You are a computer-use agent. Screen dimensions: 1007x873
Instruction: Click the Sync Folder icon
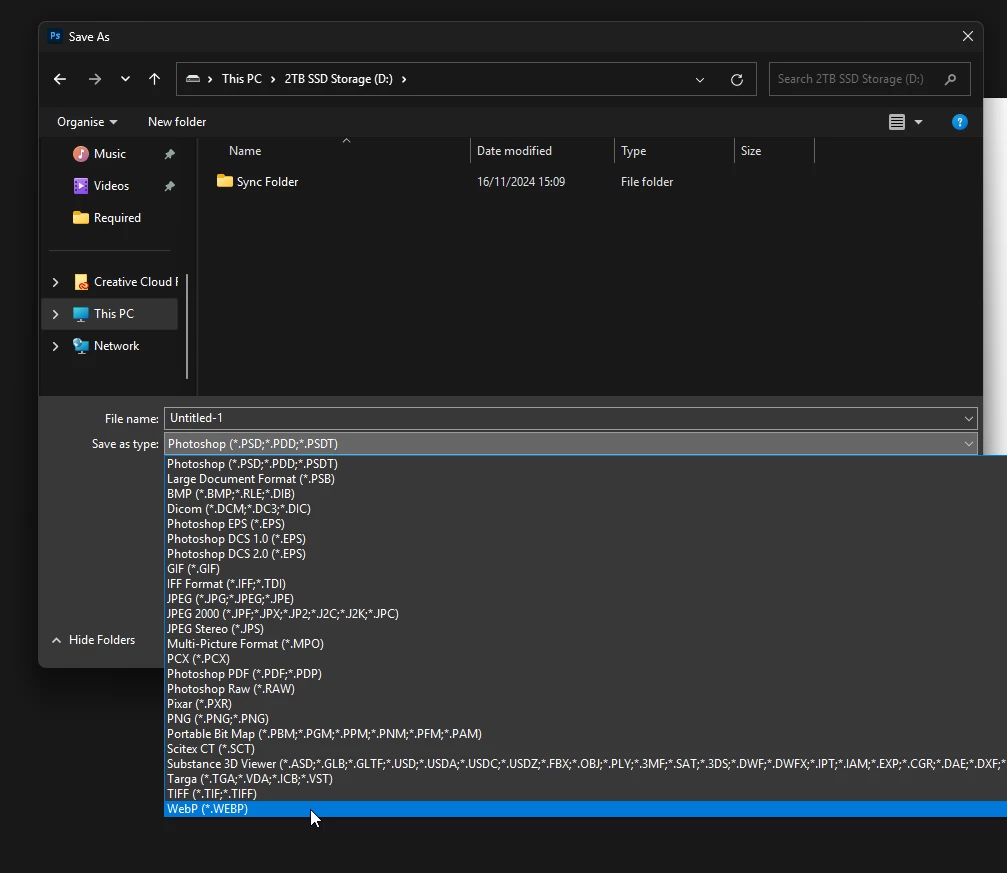tap(225, 181)
